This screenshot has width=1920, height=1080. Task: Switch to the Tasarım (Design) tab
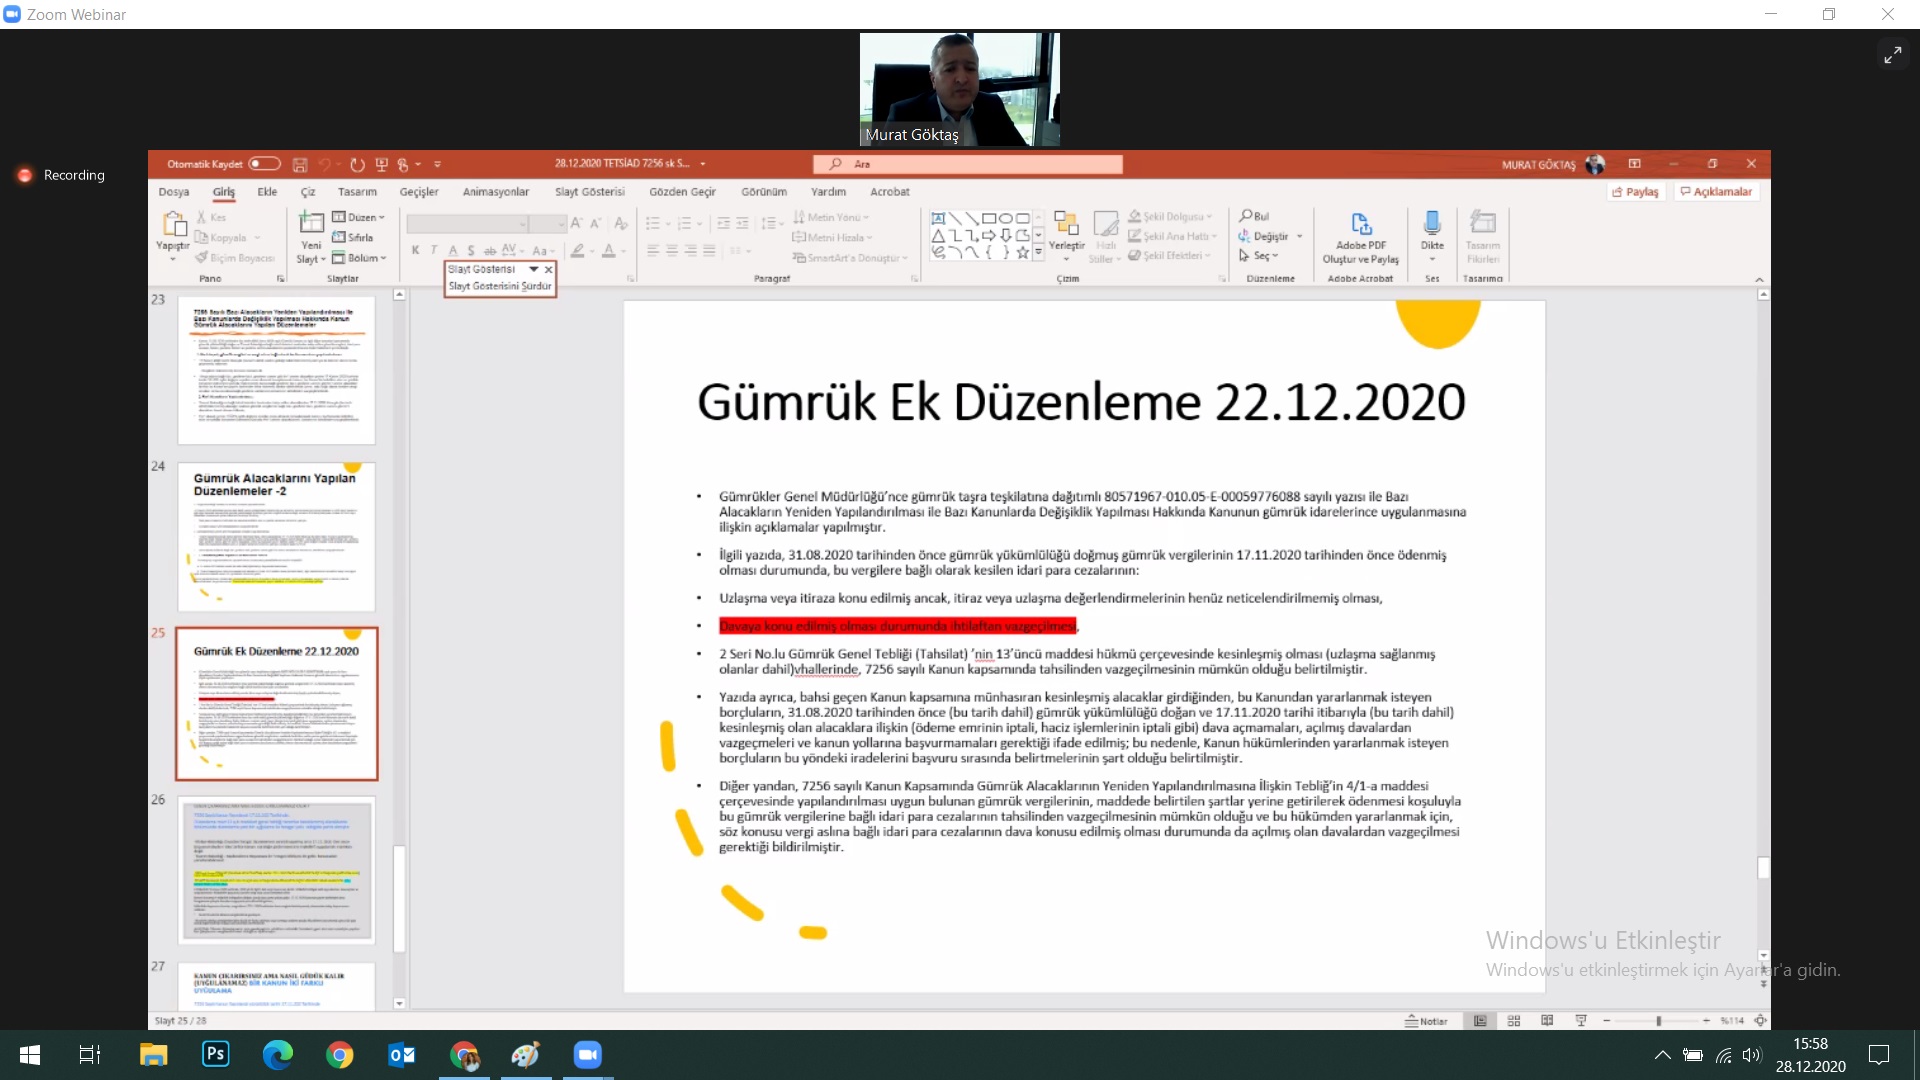click(357, 192)
